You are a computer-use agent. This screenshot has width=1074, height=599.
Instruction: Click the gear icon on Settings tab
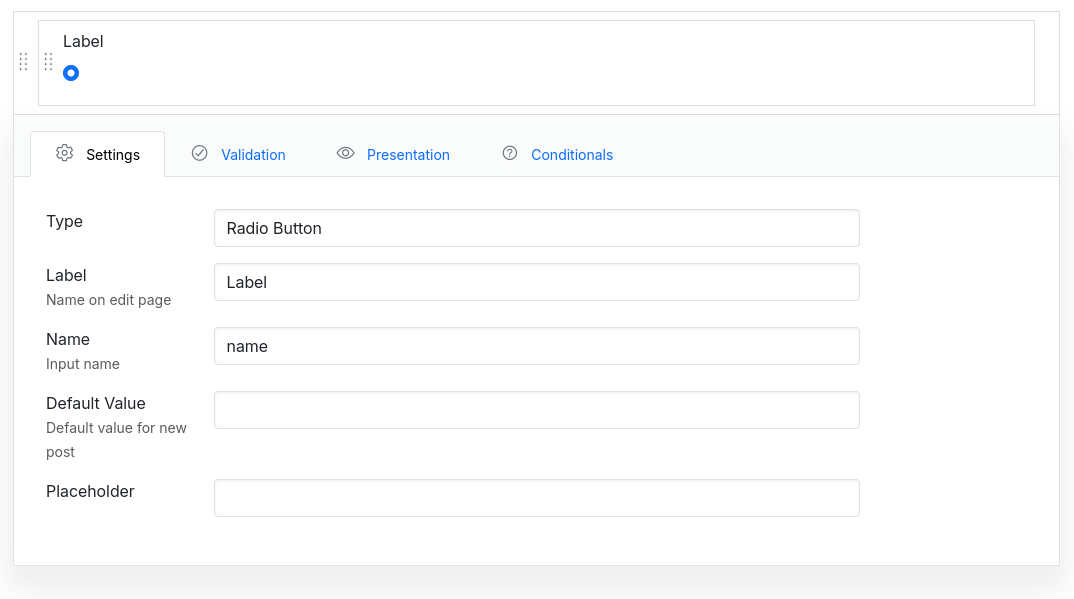click(x=65, y=153)
